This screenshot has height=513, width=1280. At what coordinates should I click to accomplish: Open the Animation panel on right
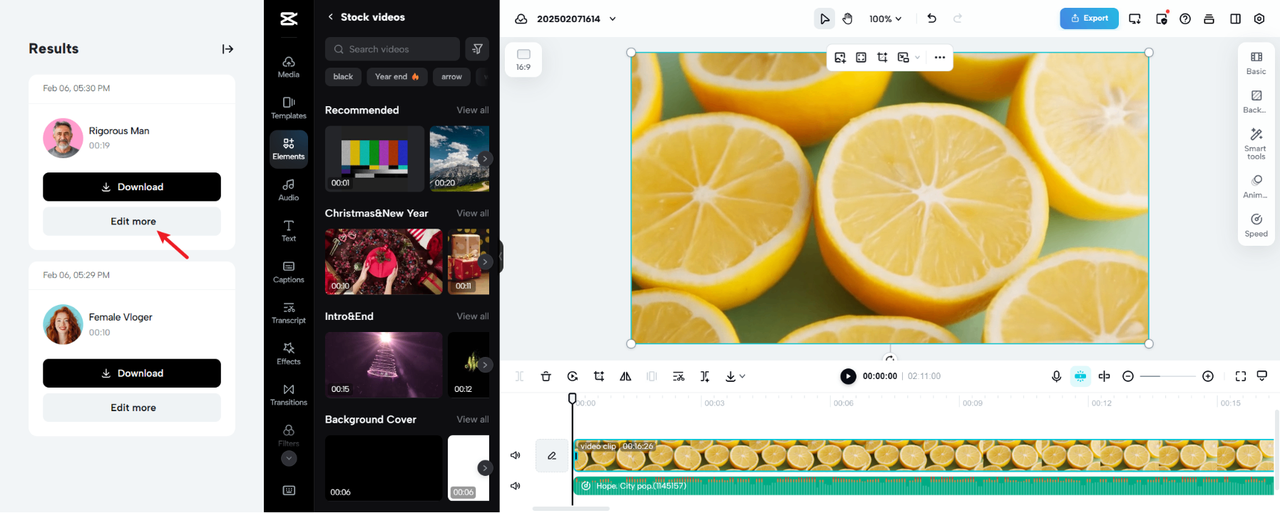[x=1256, y=186]
